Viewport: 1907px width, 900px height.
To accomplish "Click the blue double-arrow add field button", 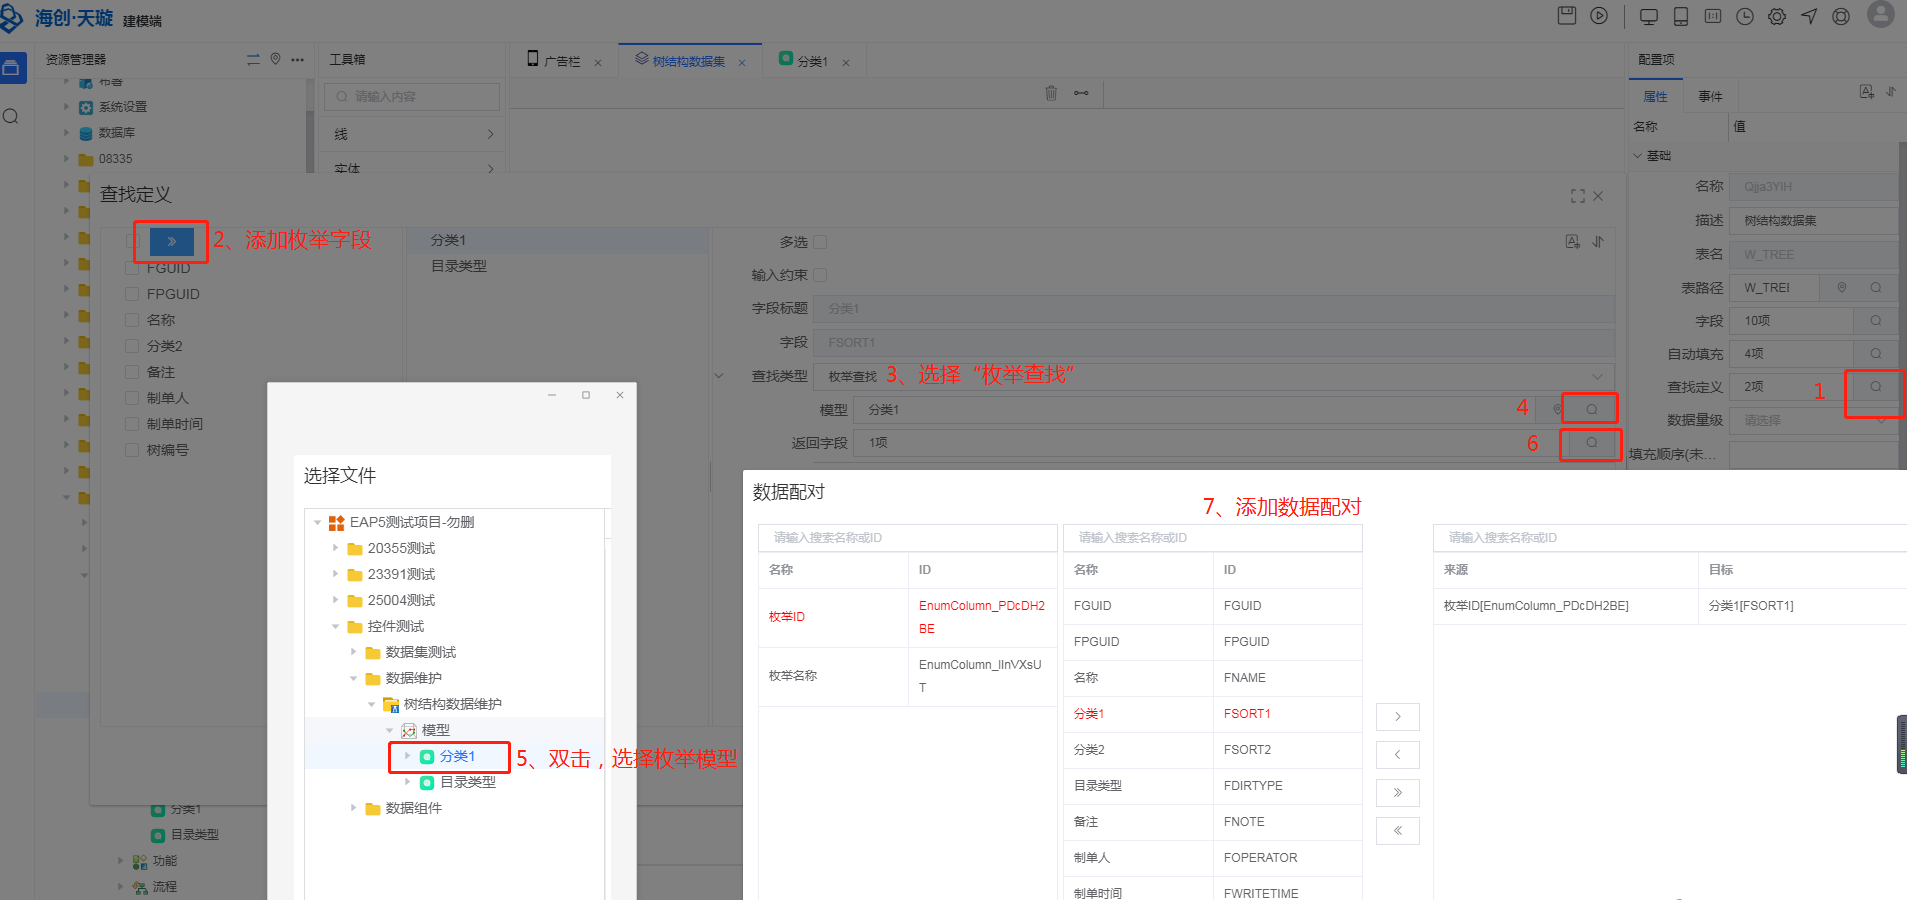I will [x=171, y=241].
